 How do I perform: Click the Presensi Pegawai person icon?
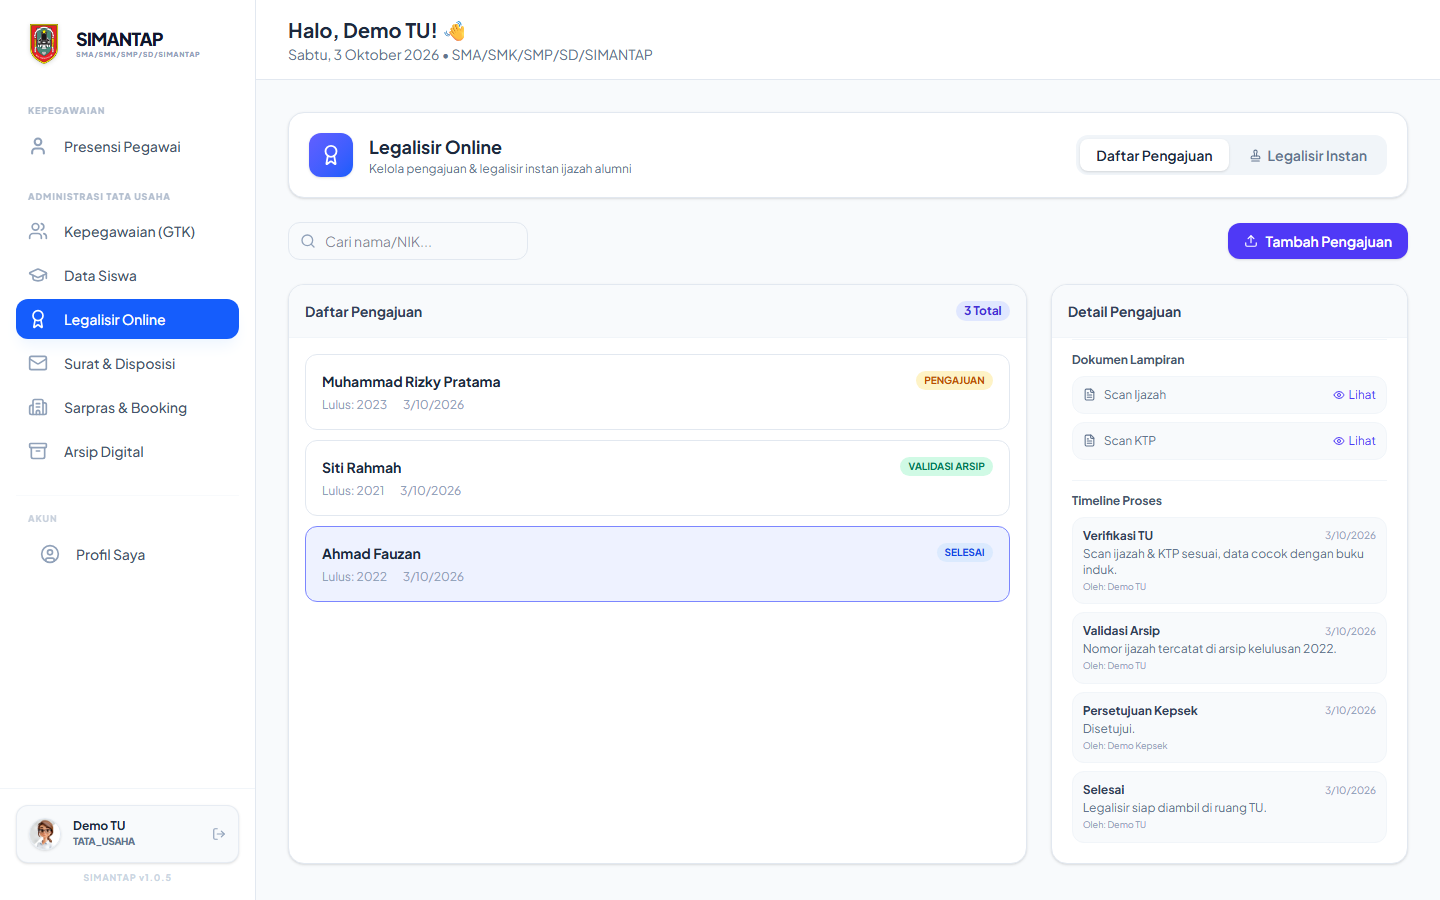pos(38,147)
